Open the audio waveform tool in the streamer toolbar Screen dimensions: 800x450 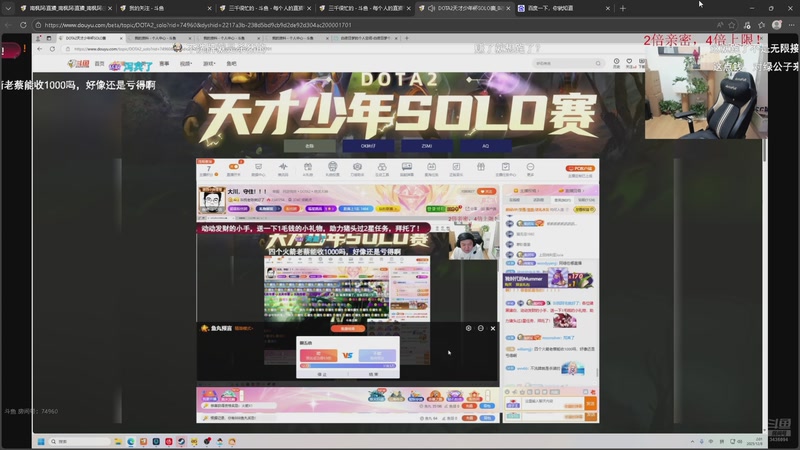pyautogui.click(x=283, y=167)
